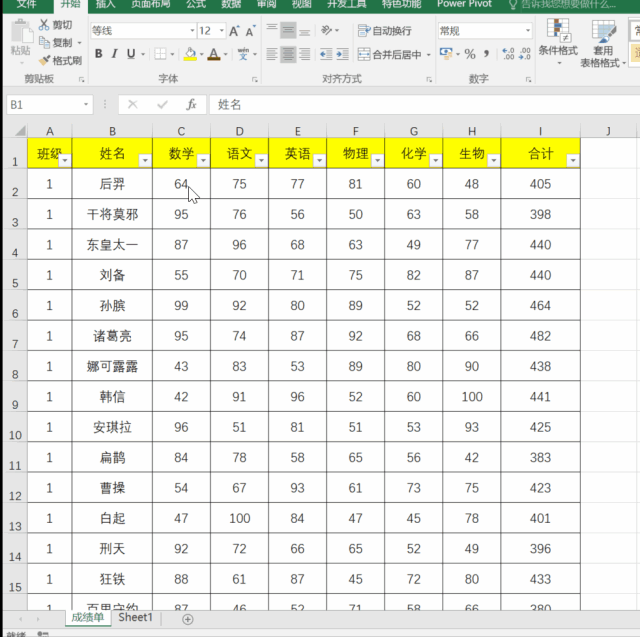Click the Copy (复制) icon
The height and width of the screenshot is (637, 640).
(x=44, y=42)
